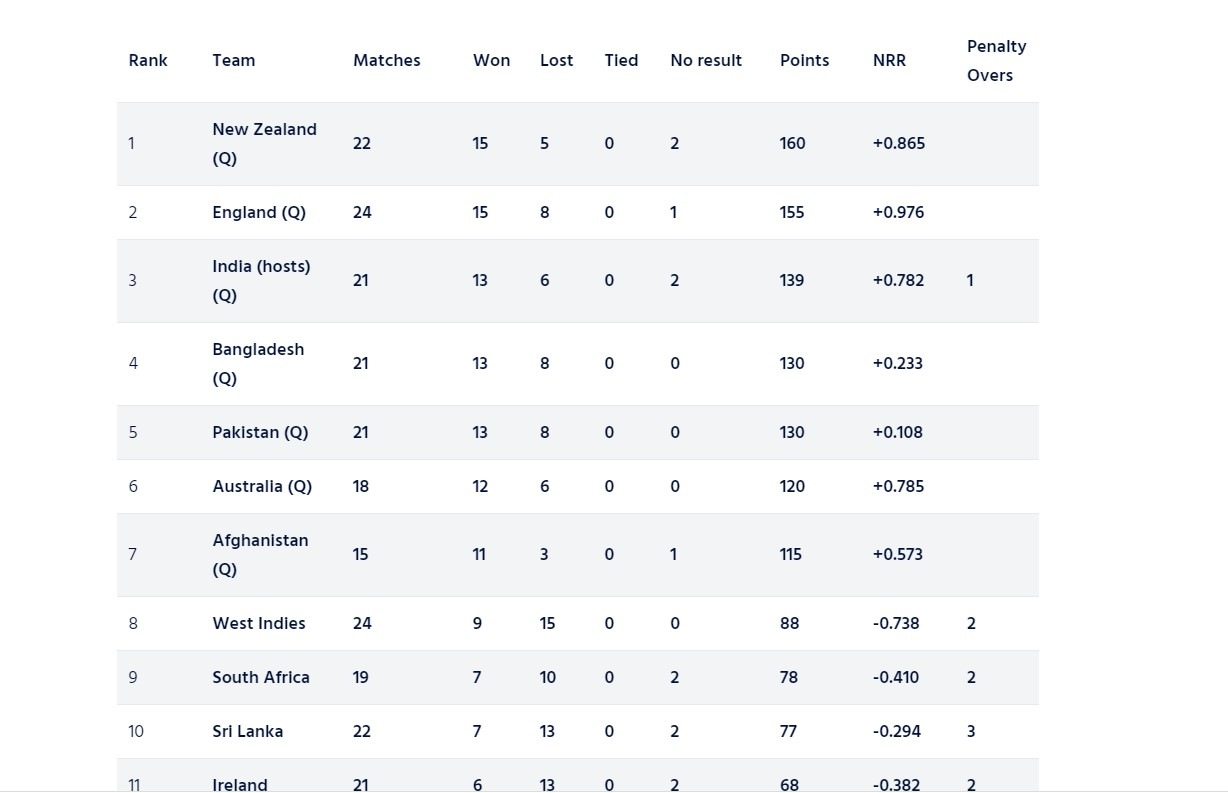Click the Tied column header
Viewport: 1228px width, 793px height.
point(621,61)
